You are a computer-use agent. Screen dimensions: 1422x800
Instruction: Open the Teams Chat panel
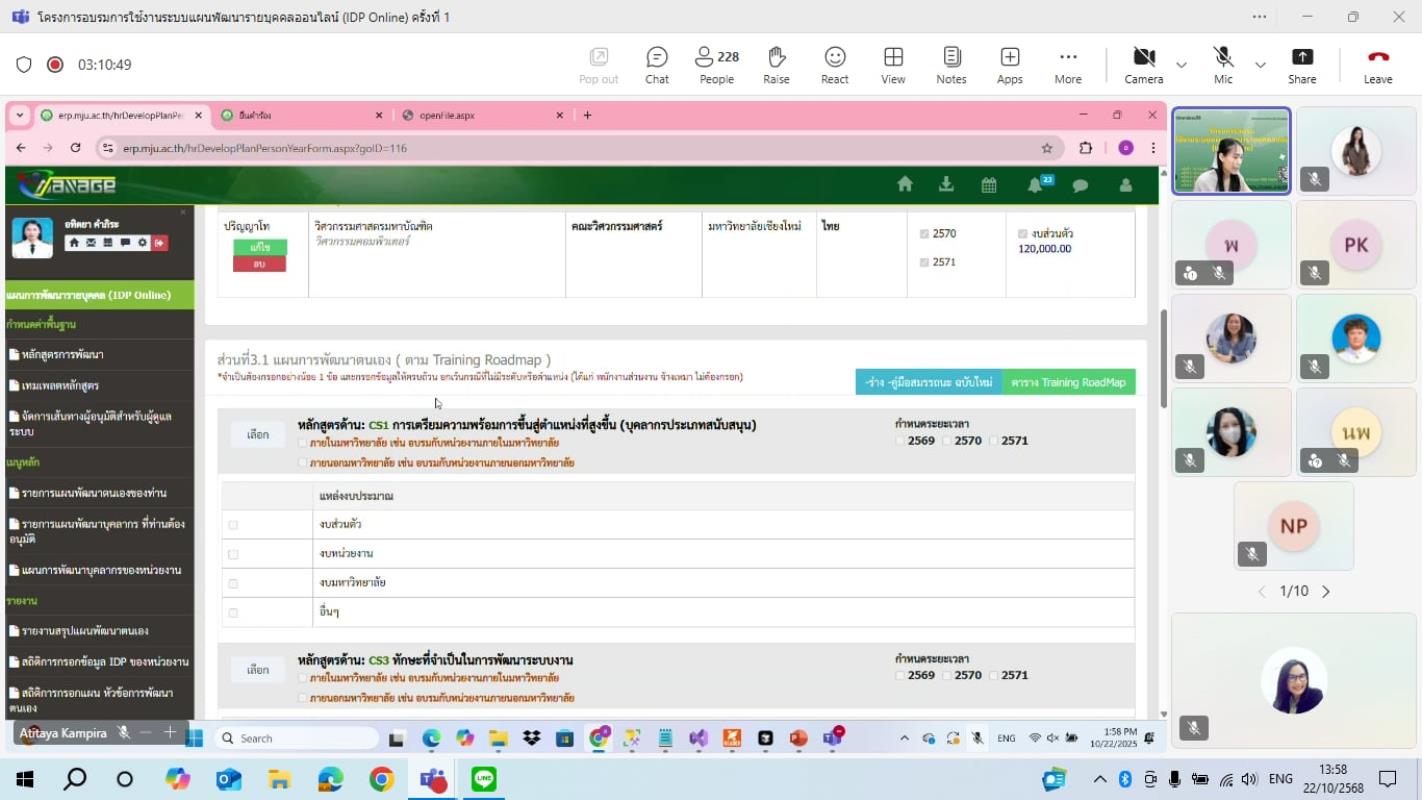click(x=657, y=65)
